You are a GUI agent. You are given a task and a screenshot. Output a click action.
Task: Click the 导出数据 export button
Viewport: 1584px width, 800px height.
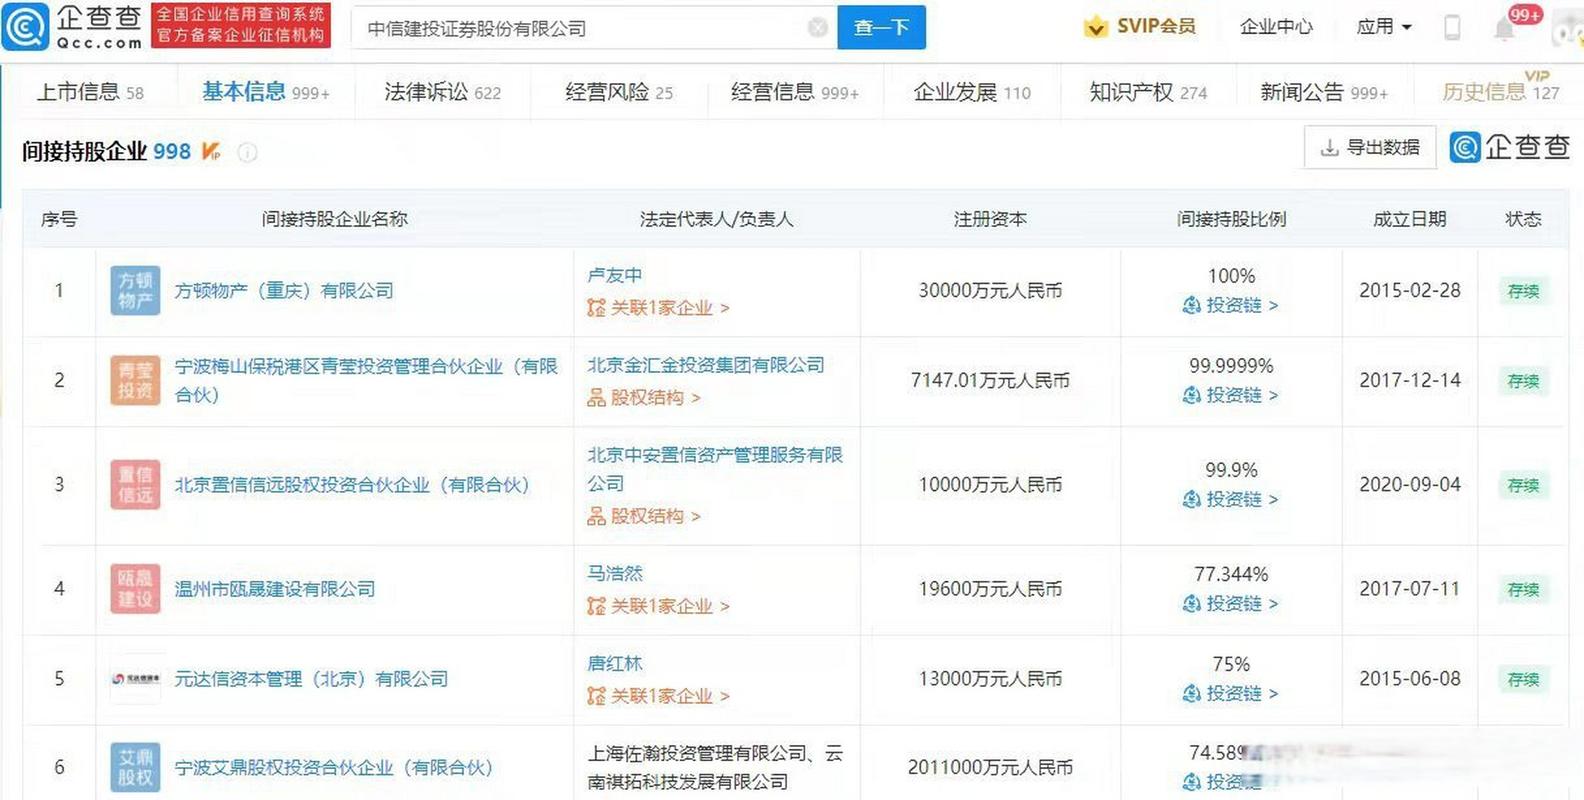[1369, 148]
